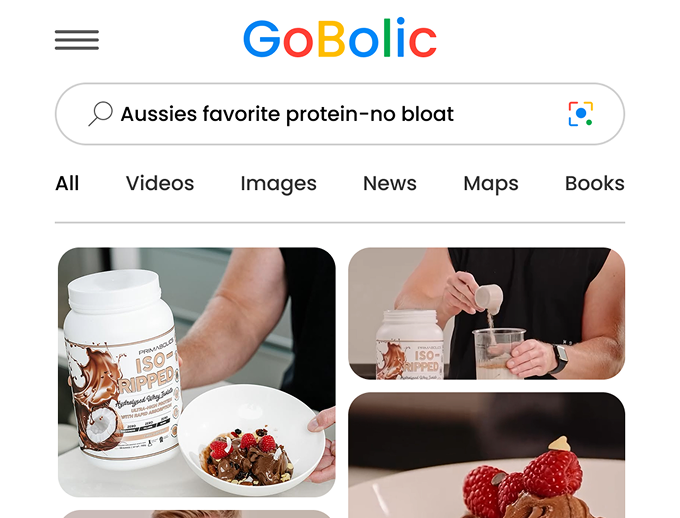Select the All tab
The image size is (680, 518).
coord(67,183)
